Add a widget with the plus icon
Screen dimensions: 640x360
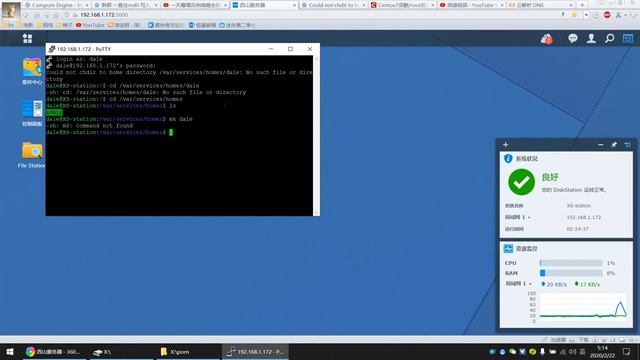click(506, 144)
